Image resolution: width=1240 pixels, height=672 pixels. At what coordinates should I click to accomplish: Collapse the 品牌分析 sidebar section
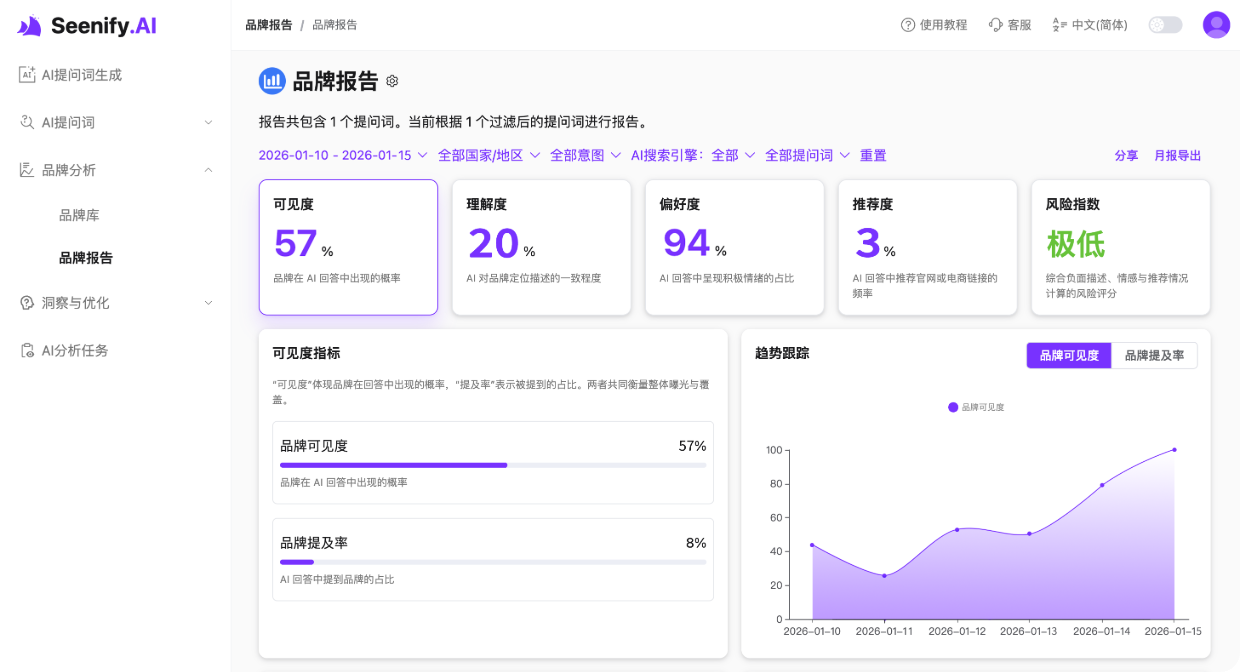208,169
